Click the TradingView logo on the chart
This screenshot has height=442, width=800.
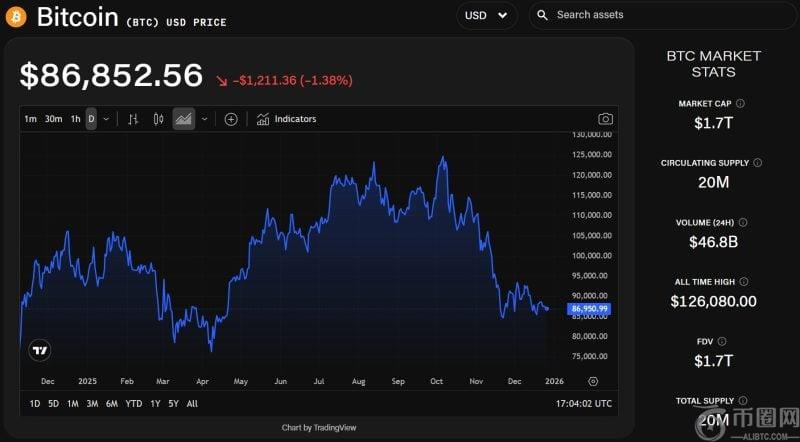pos(40,350)
